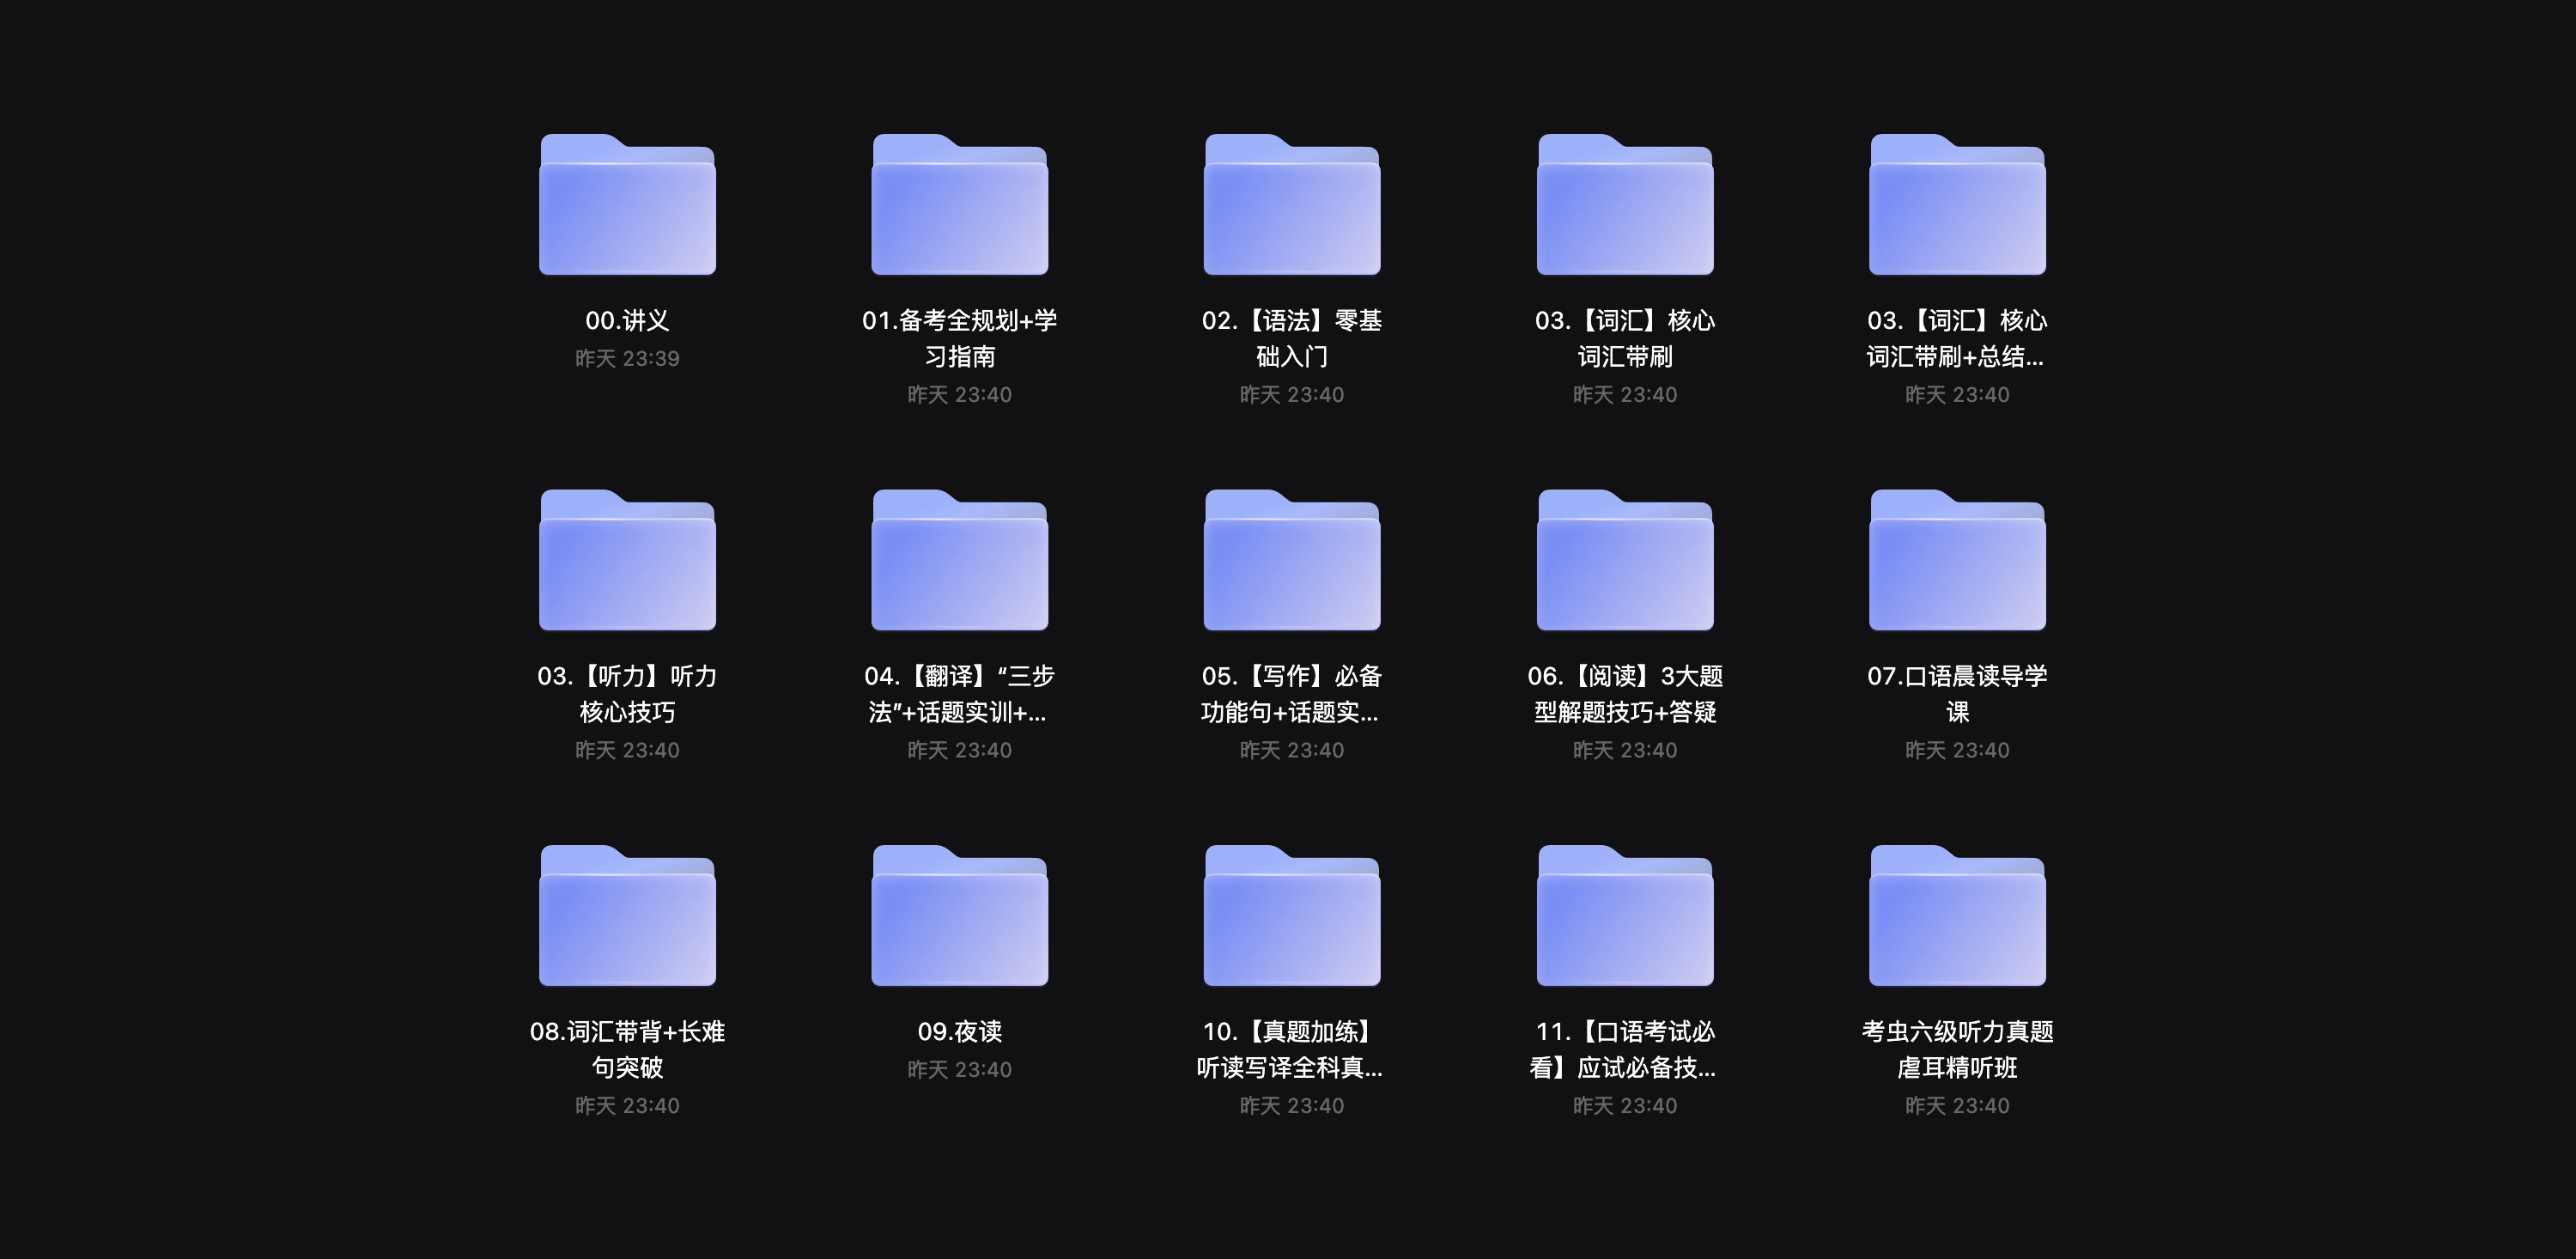Click the name 09.夜读

pyautogui.click(x=960, y=1031)
